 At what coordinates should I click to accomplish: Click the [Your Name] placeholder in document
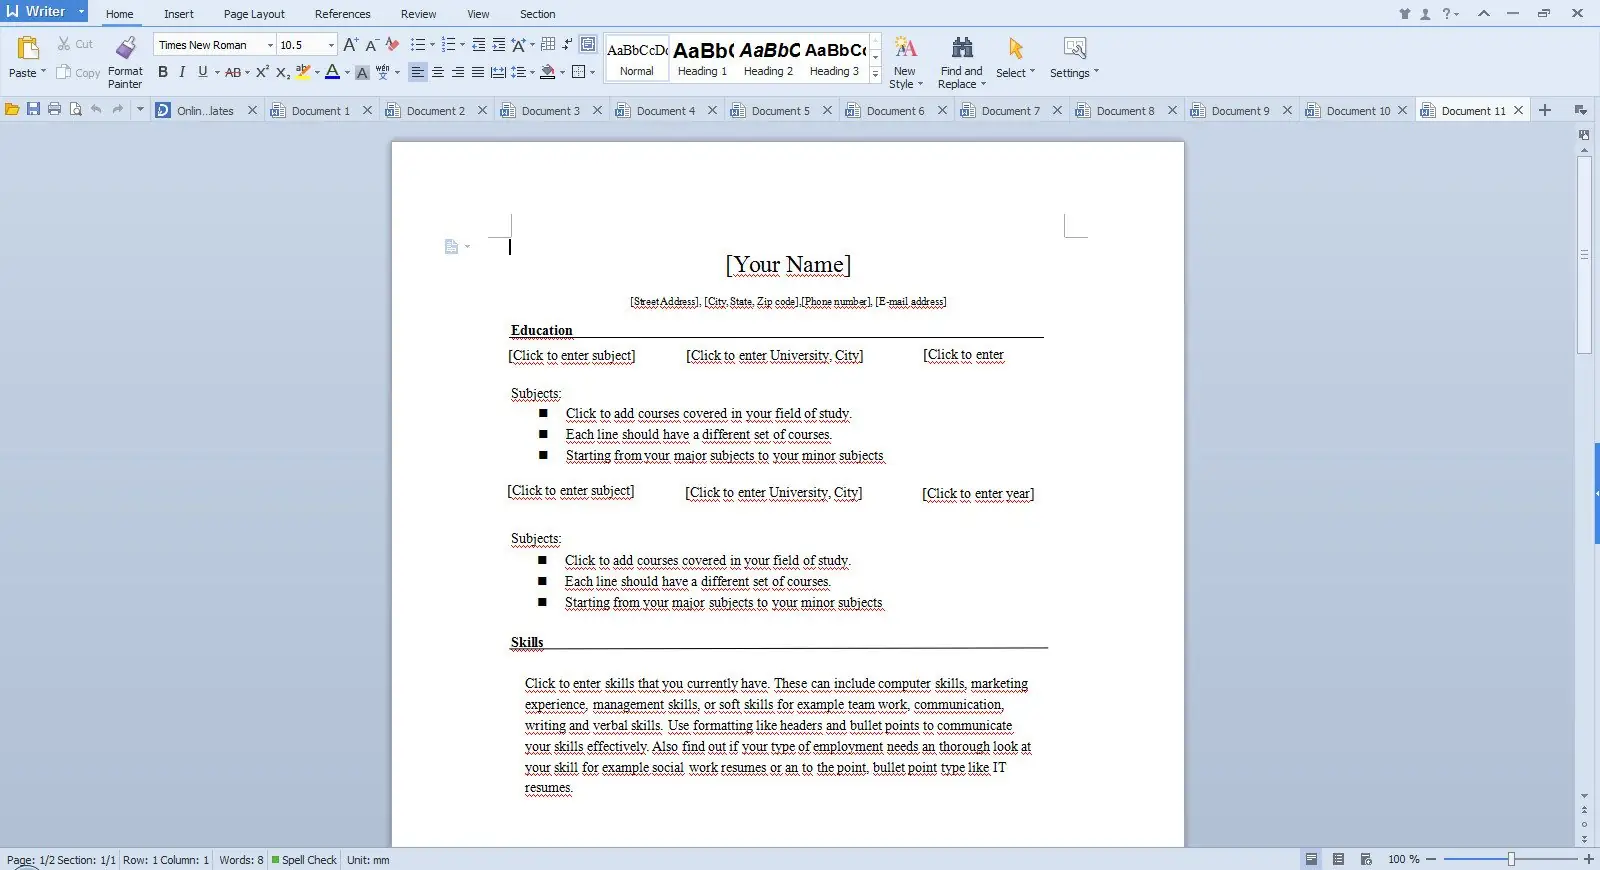[x=788, y=264]
